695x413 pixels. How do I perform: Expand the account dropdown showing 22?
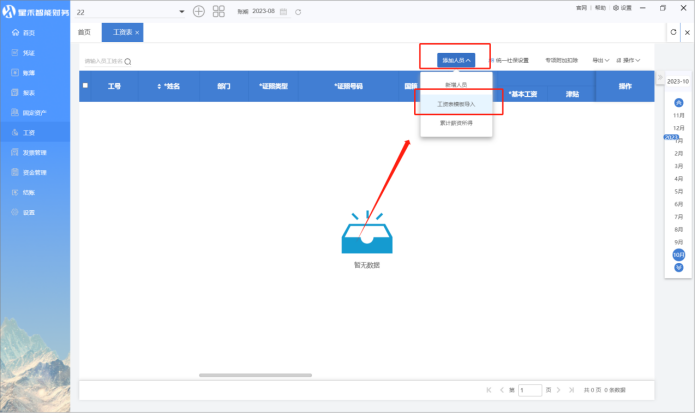point(181,11)
